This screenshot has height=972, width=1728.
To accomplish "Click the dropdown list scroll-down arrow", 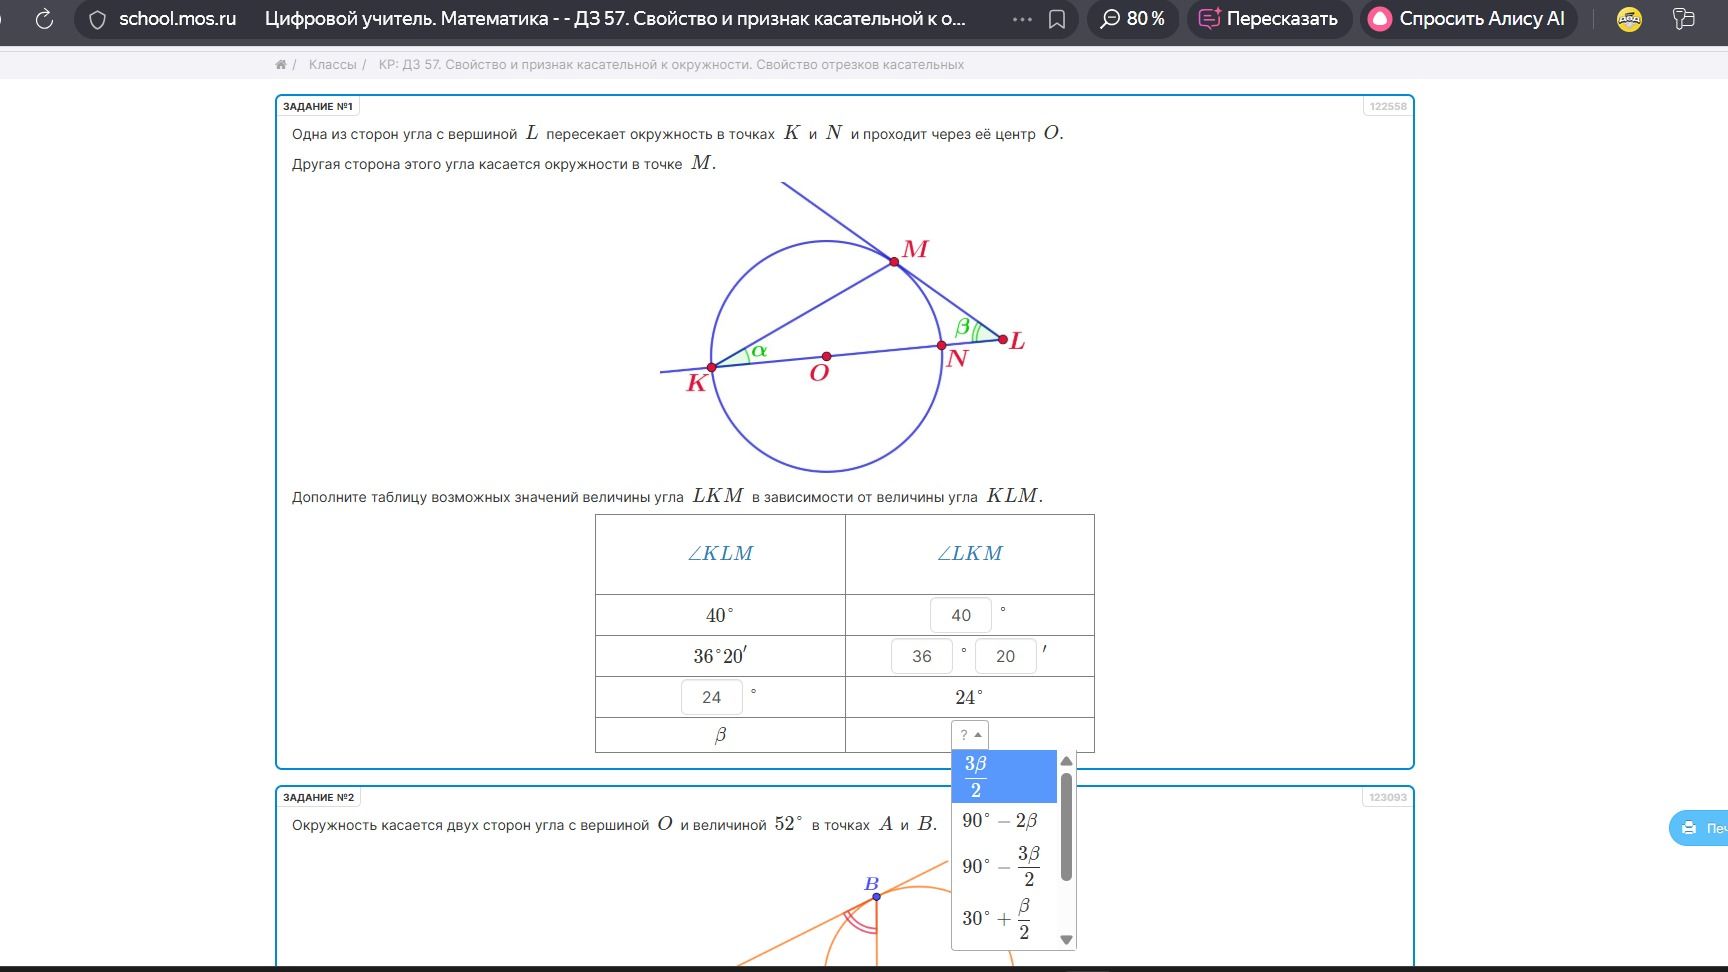I will (1066, 939).
